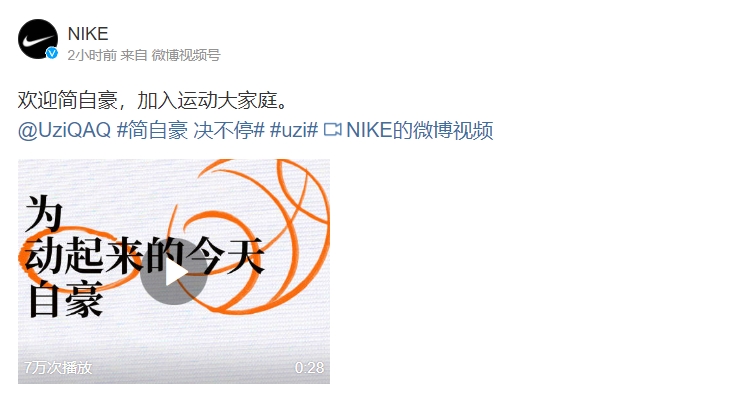Click the video camera icon before NIKE的微博视频

click(332, 130)
